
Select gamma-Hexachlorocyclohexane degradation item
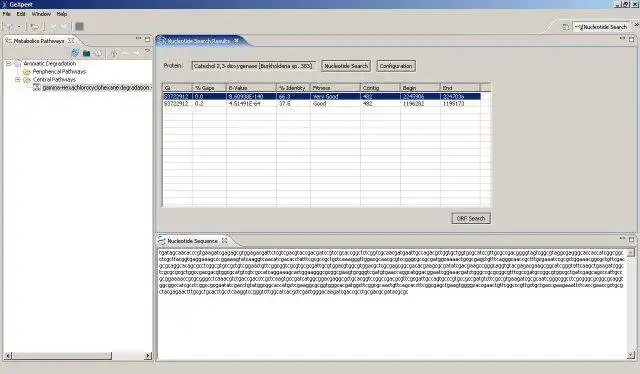(96, 87)
